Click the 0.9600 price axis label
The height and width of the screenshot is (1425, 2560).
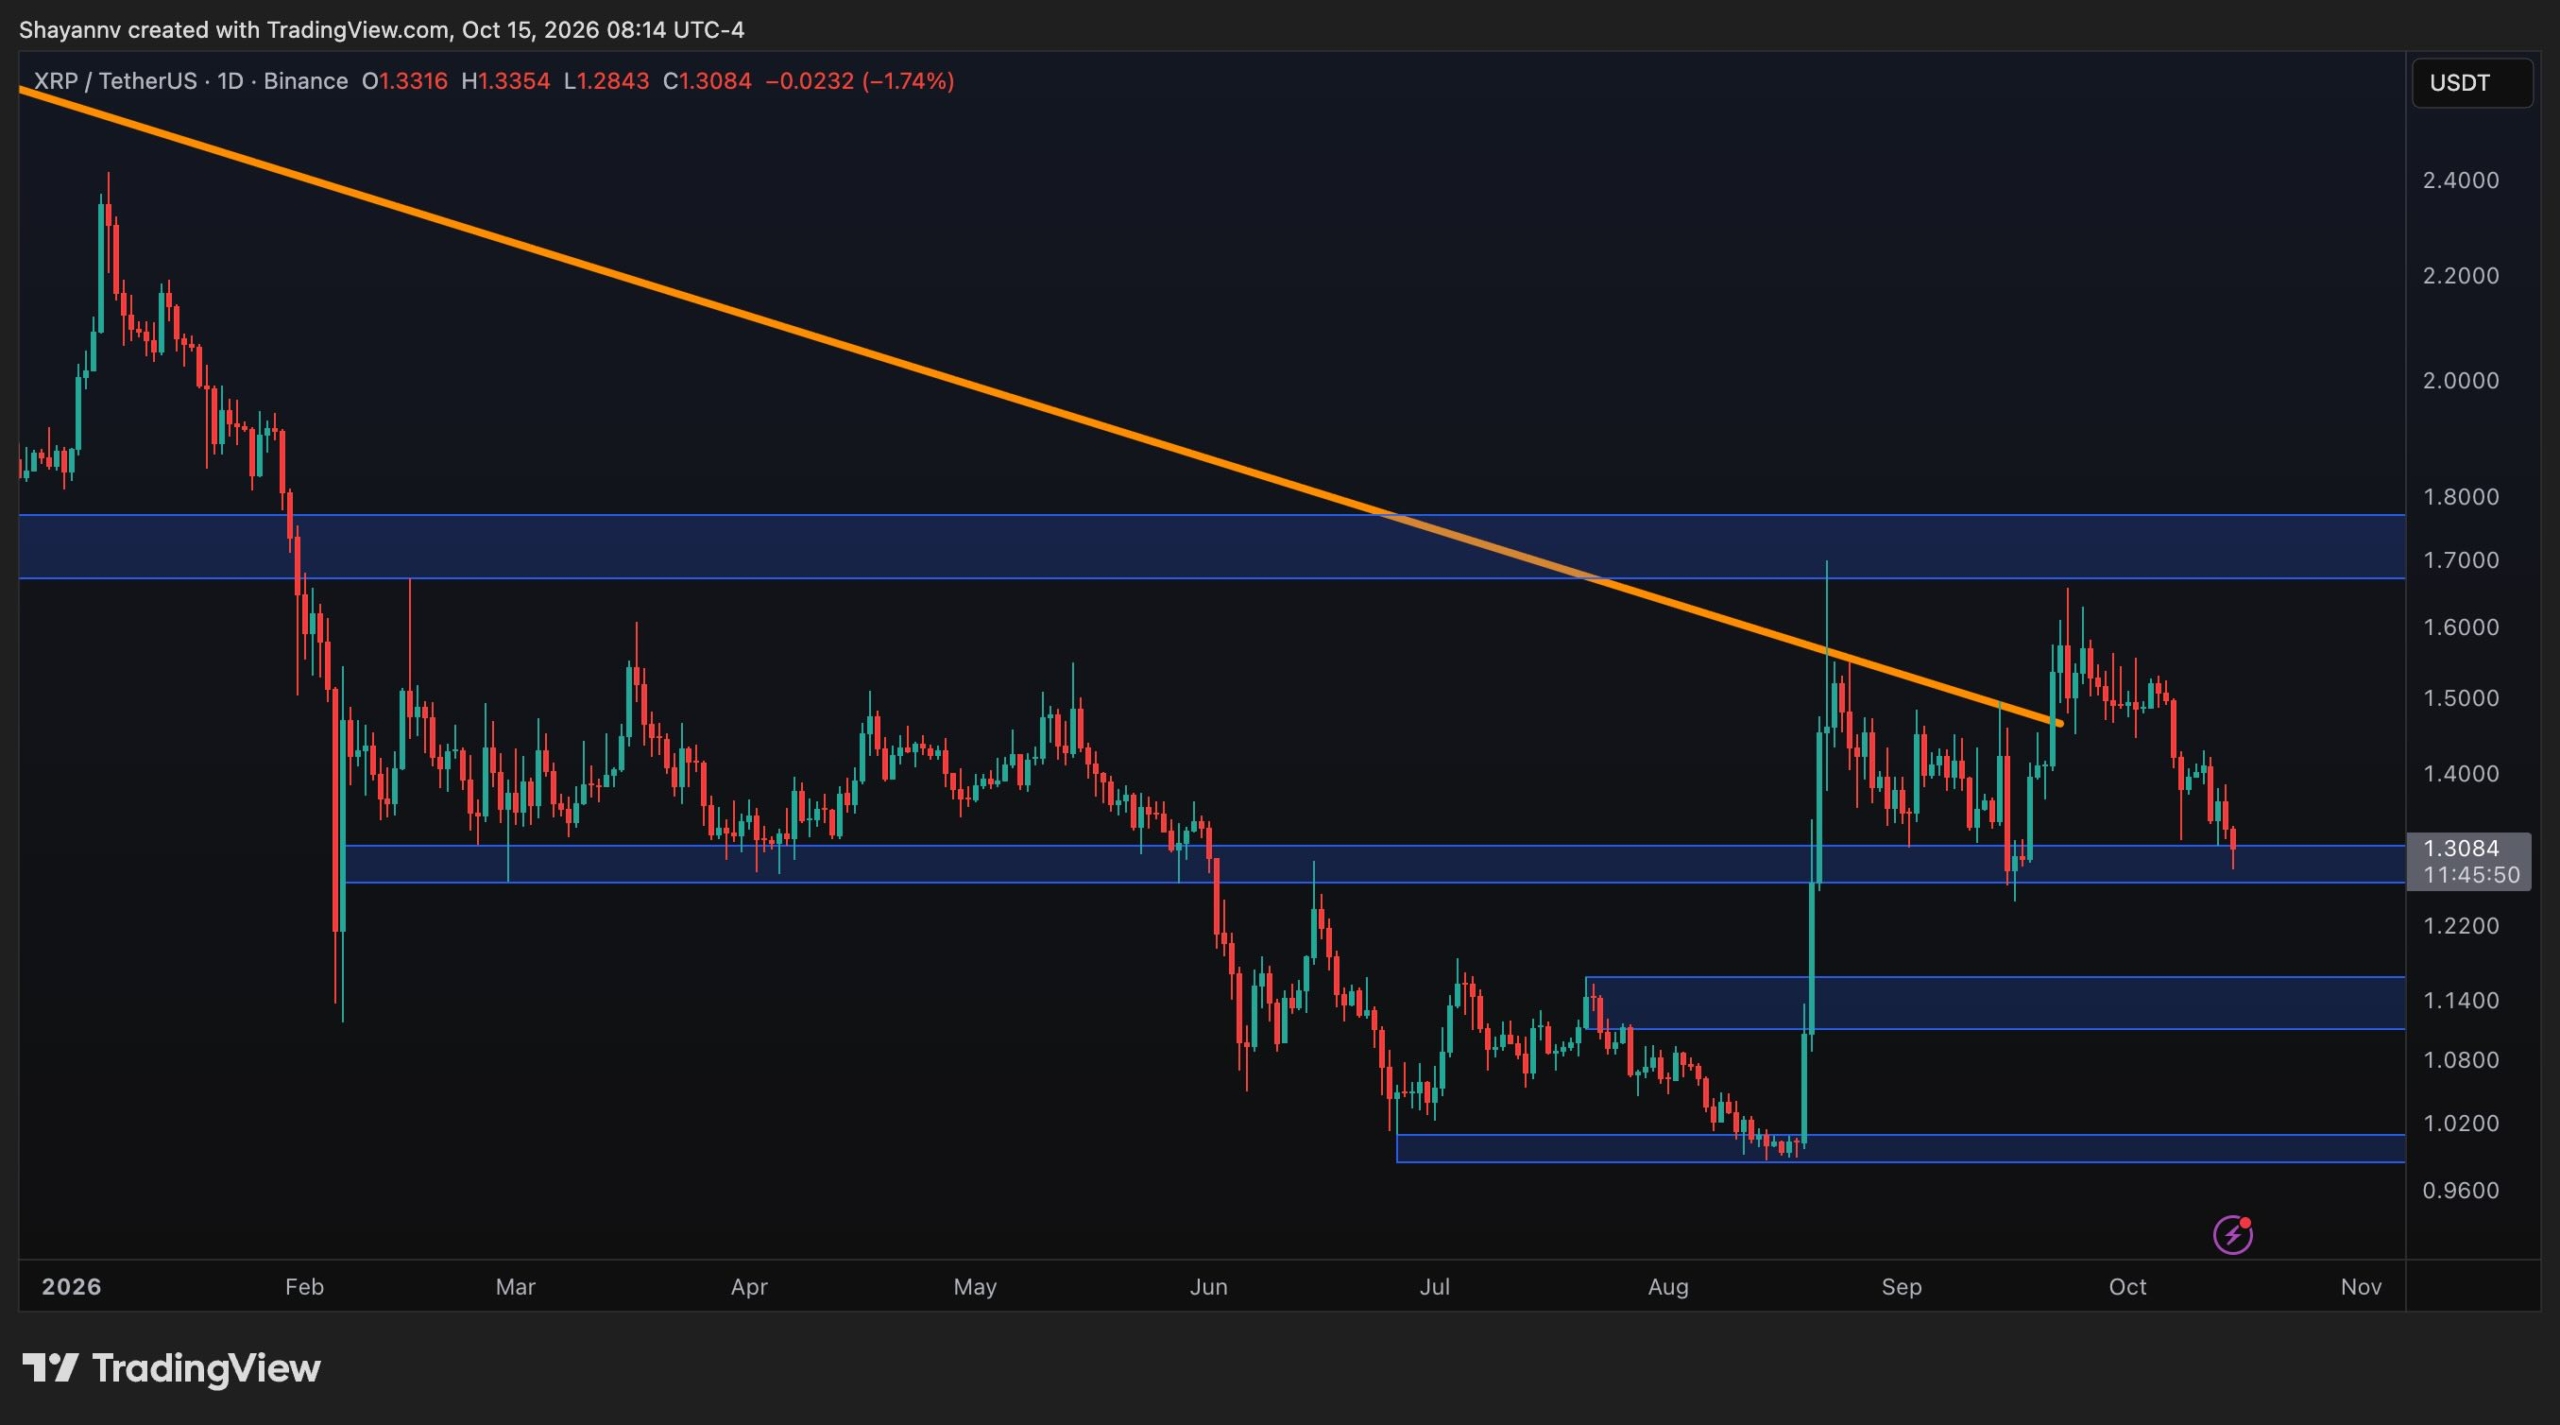pos(2460,1190)
